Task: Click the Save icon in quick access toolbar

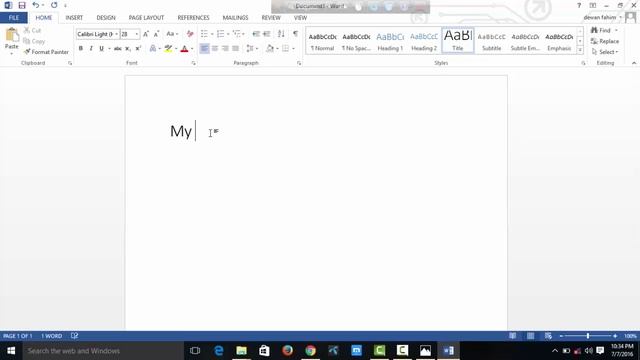Action: point(22,5)
